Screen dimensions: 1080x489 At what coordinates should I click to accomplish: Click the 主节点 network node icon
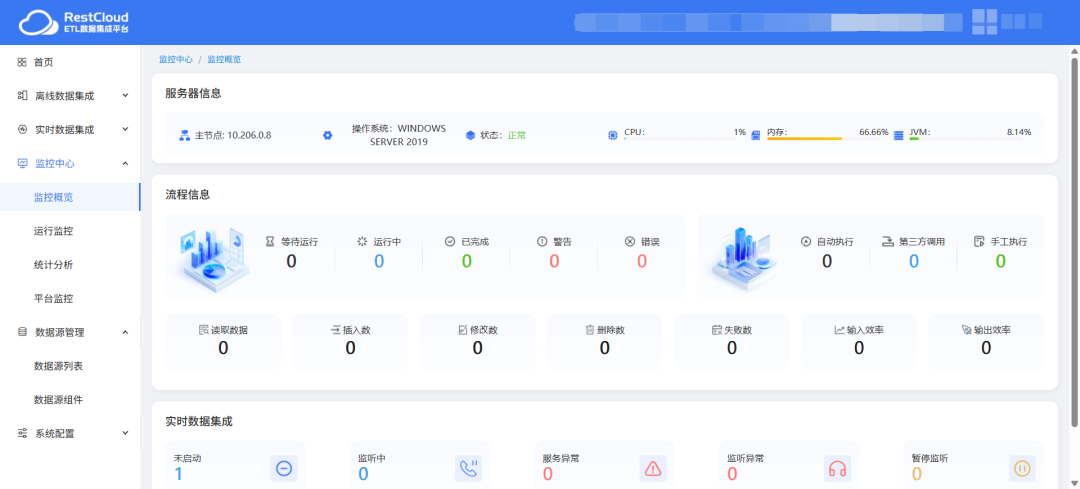click(x=185, y=136)
